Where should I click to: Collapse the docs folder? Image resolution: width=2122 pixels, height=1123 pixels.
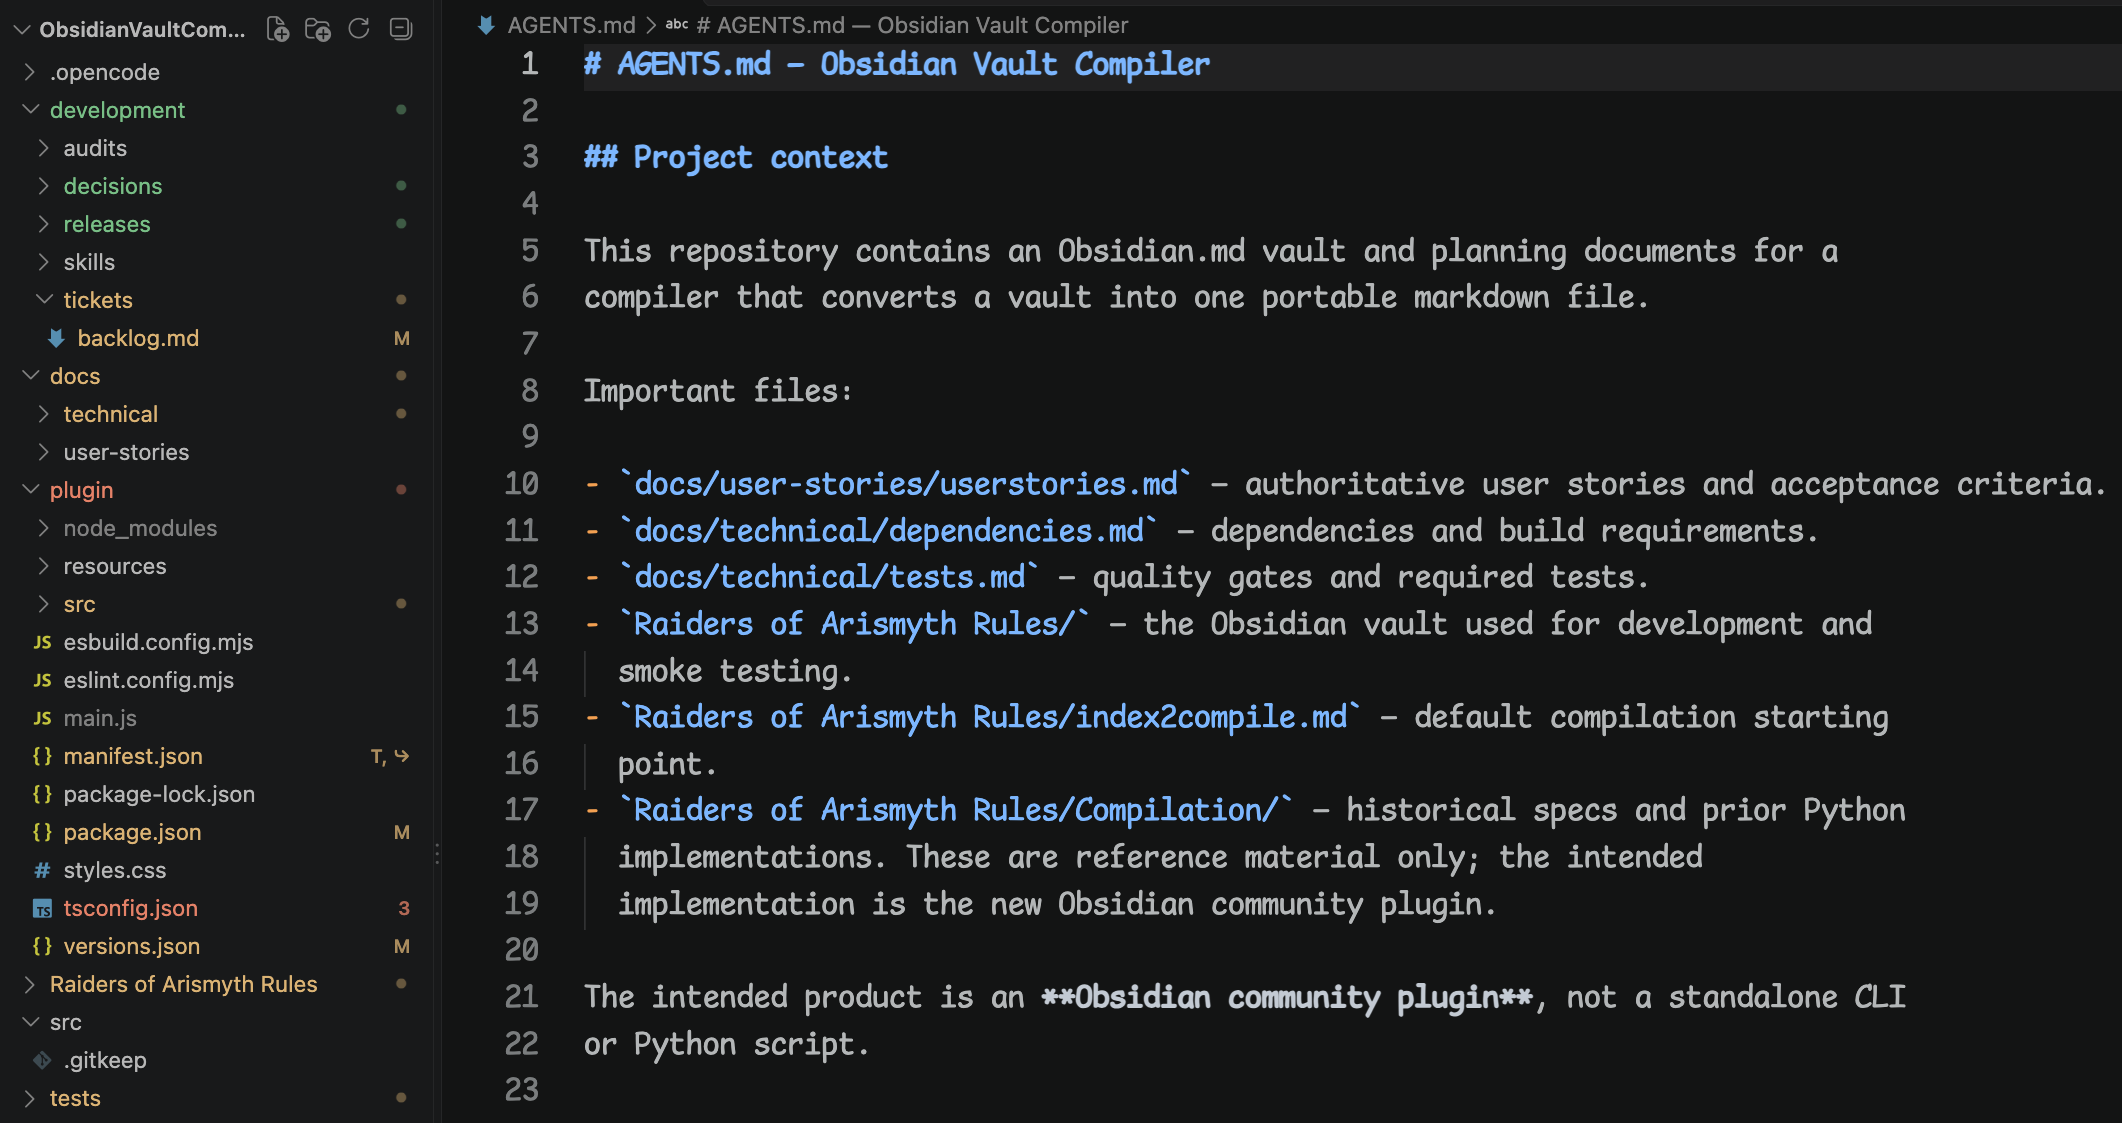pyautogui.click(x=30, y=376)
